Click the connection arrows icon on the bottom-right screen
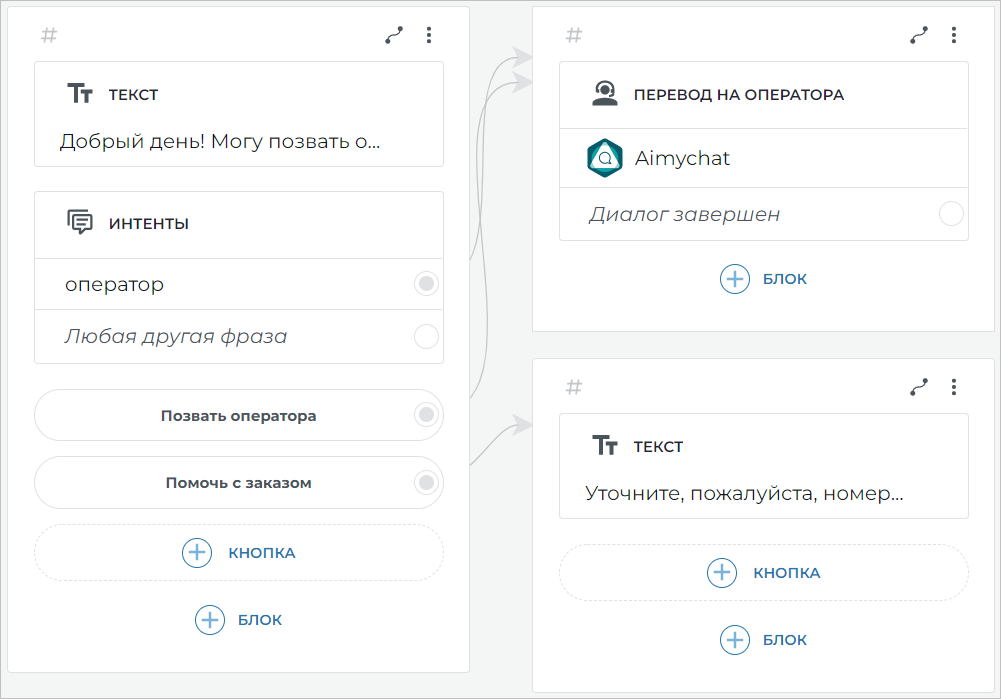Screen dimensions: 1001x699 click(918, 386)
